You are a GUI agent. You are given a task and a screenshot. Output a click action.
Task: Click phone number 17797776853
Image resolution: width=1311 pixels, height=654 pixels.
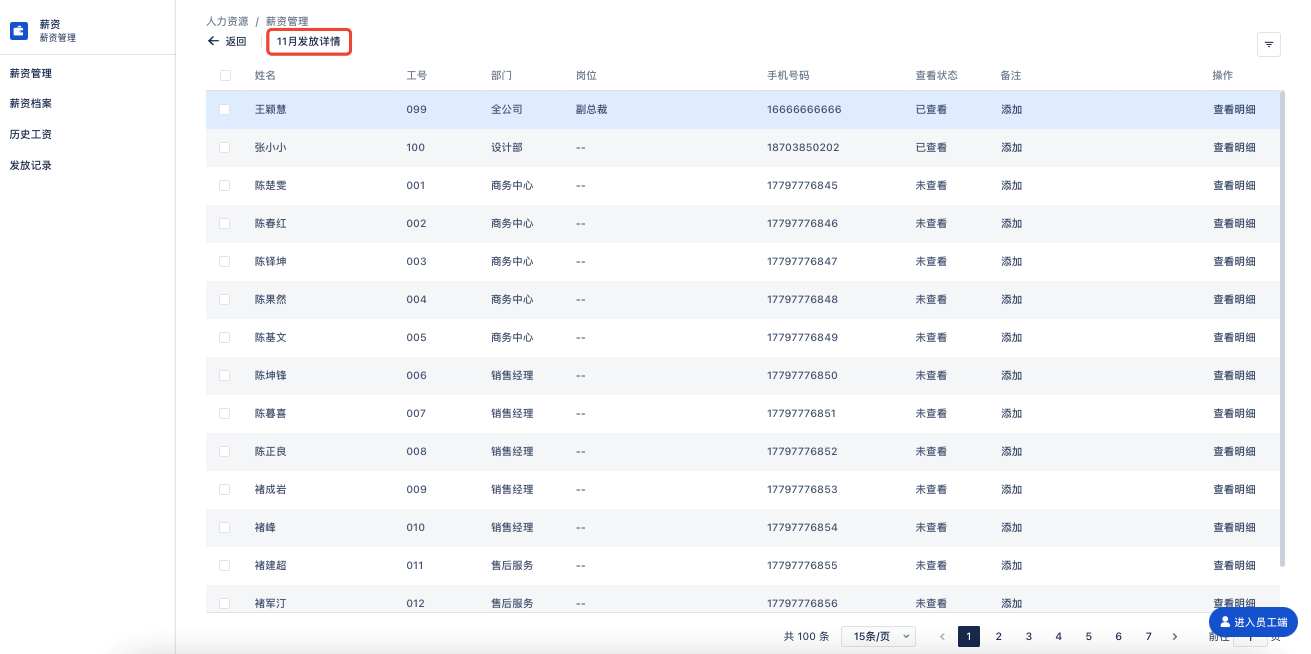pos(802,489)
